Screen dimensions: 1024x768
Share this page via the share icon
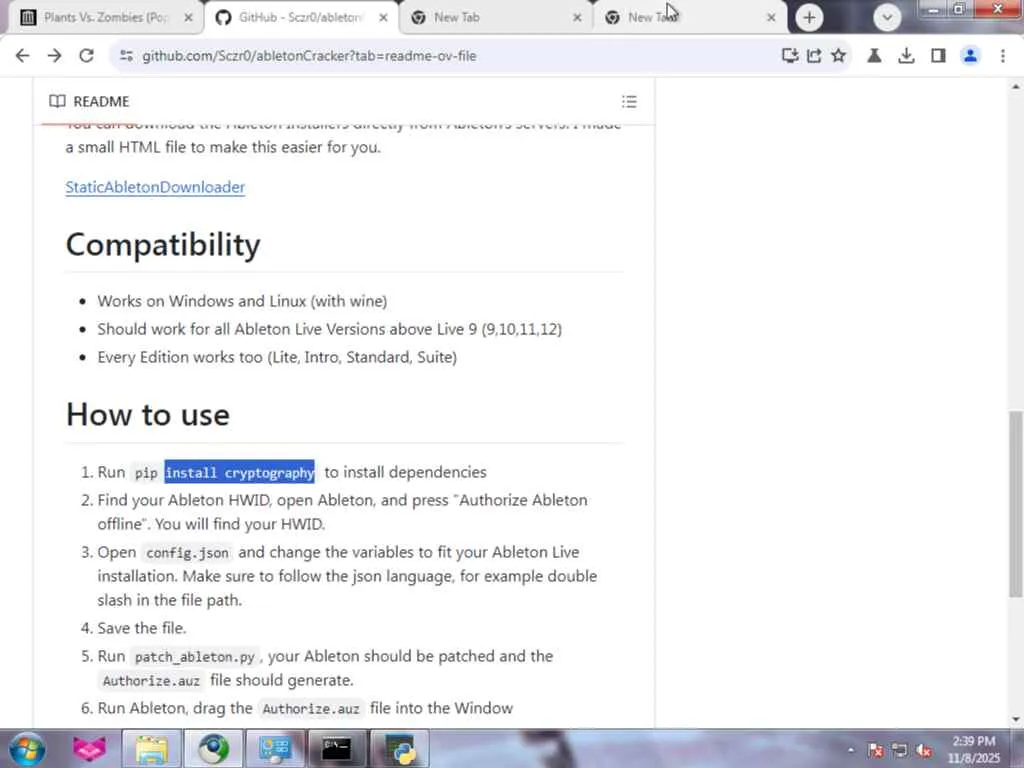click(x=814, y=56)
